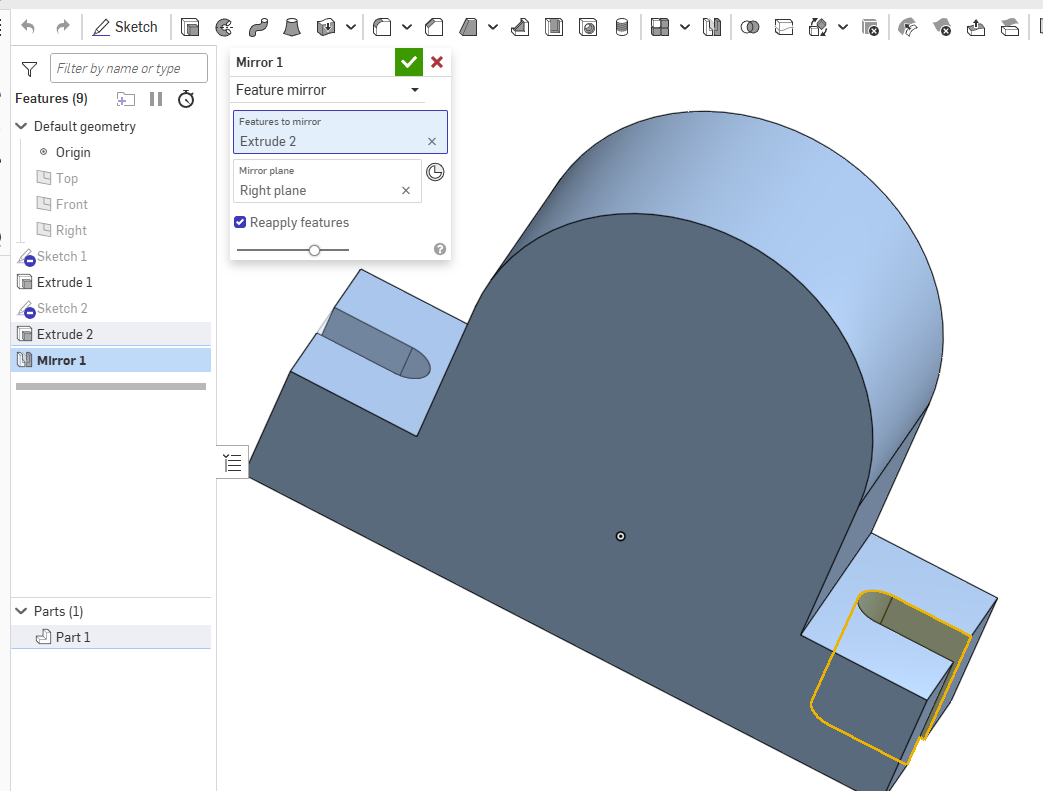Select the Extrude tool in toolbar

[190, 27]
